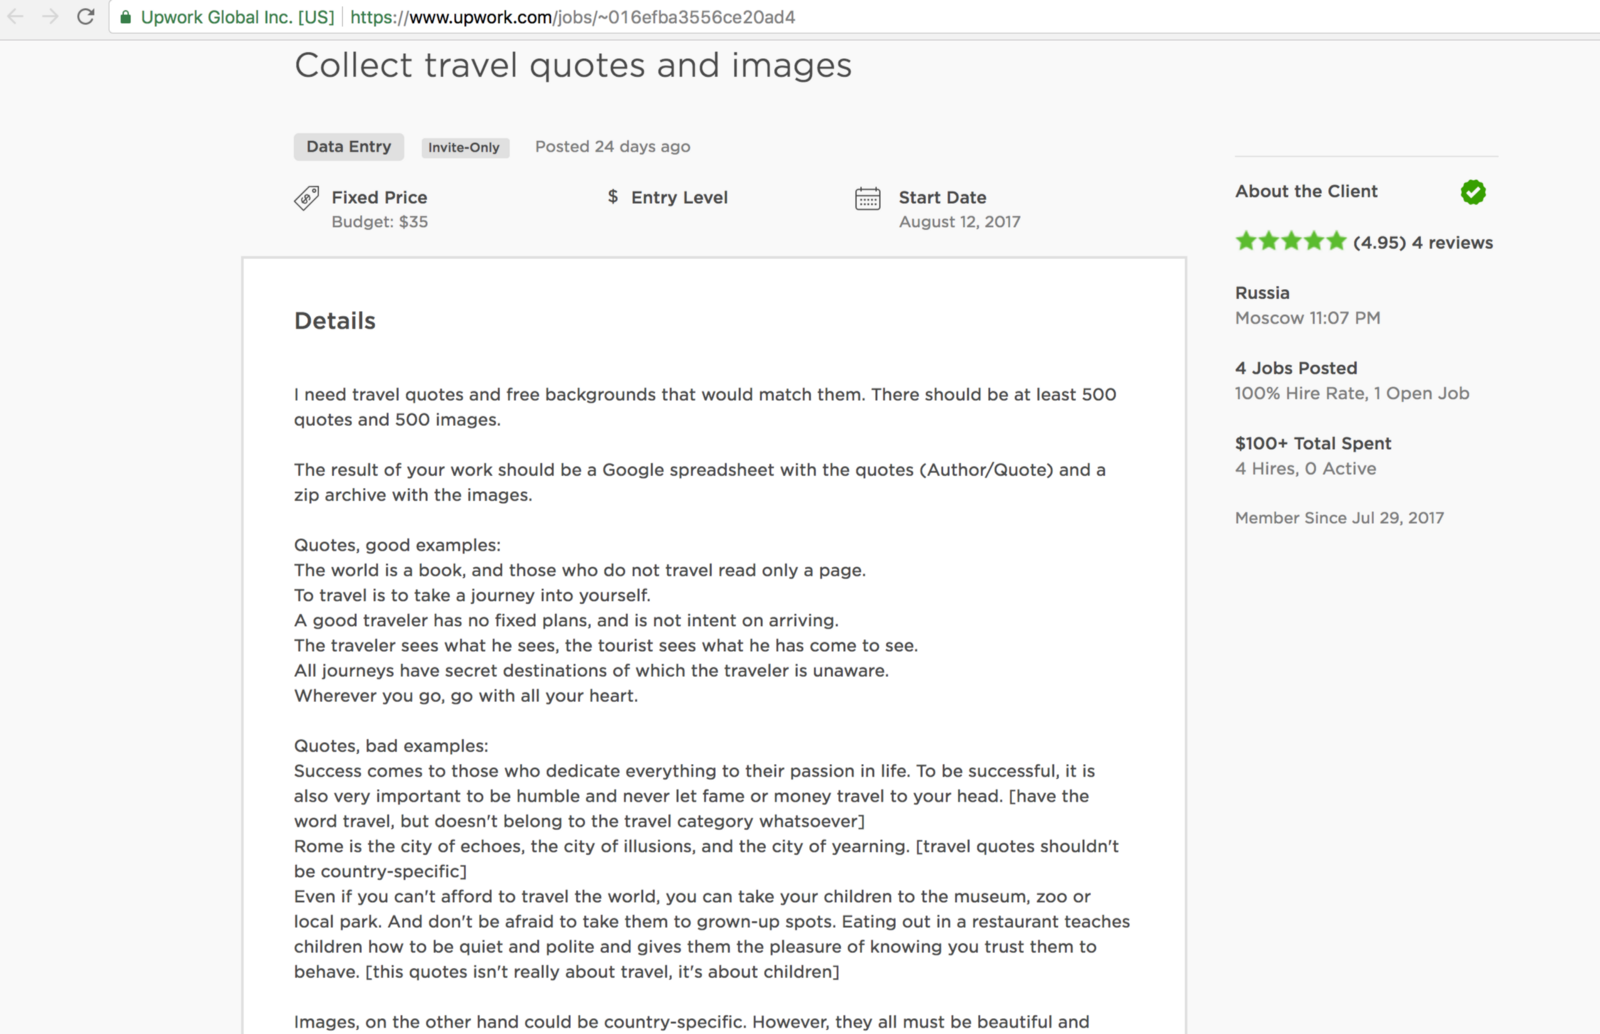Click the dollar sign Entry Level icon
The width and height of the screenshot is (1600, 1034).
point(613,197)
